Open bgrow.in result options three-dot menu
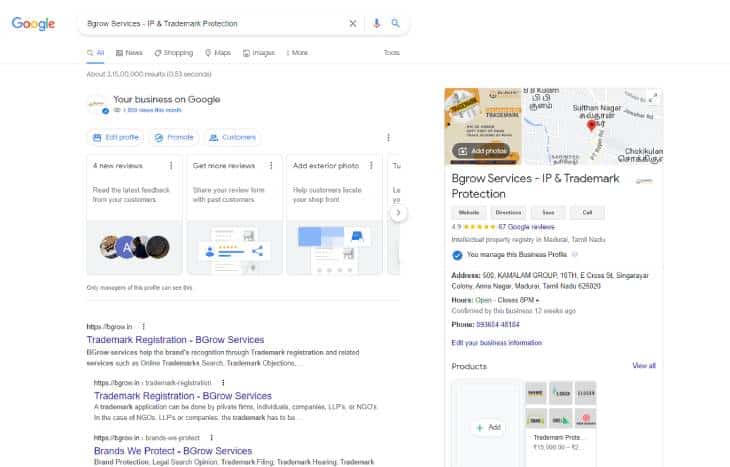The height and width of the screenshot is (467, 730). [143, 326]
